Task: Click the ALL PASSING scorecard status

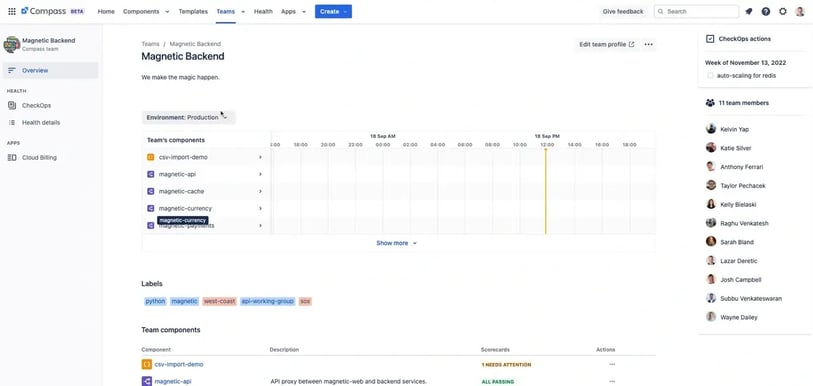Action: [x=498, y=382]
